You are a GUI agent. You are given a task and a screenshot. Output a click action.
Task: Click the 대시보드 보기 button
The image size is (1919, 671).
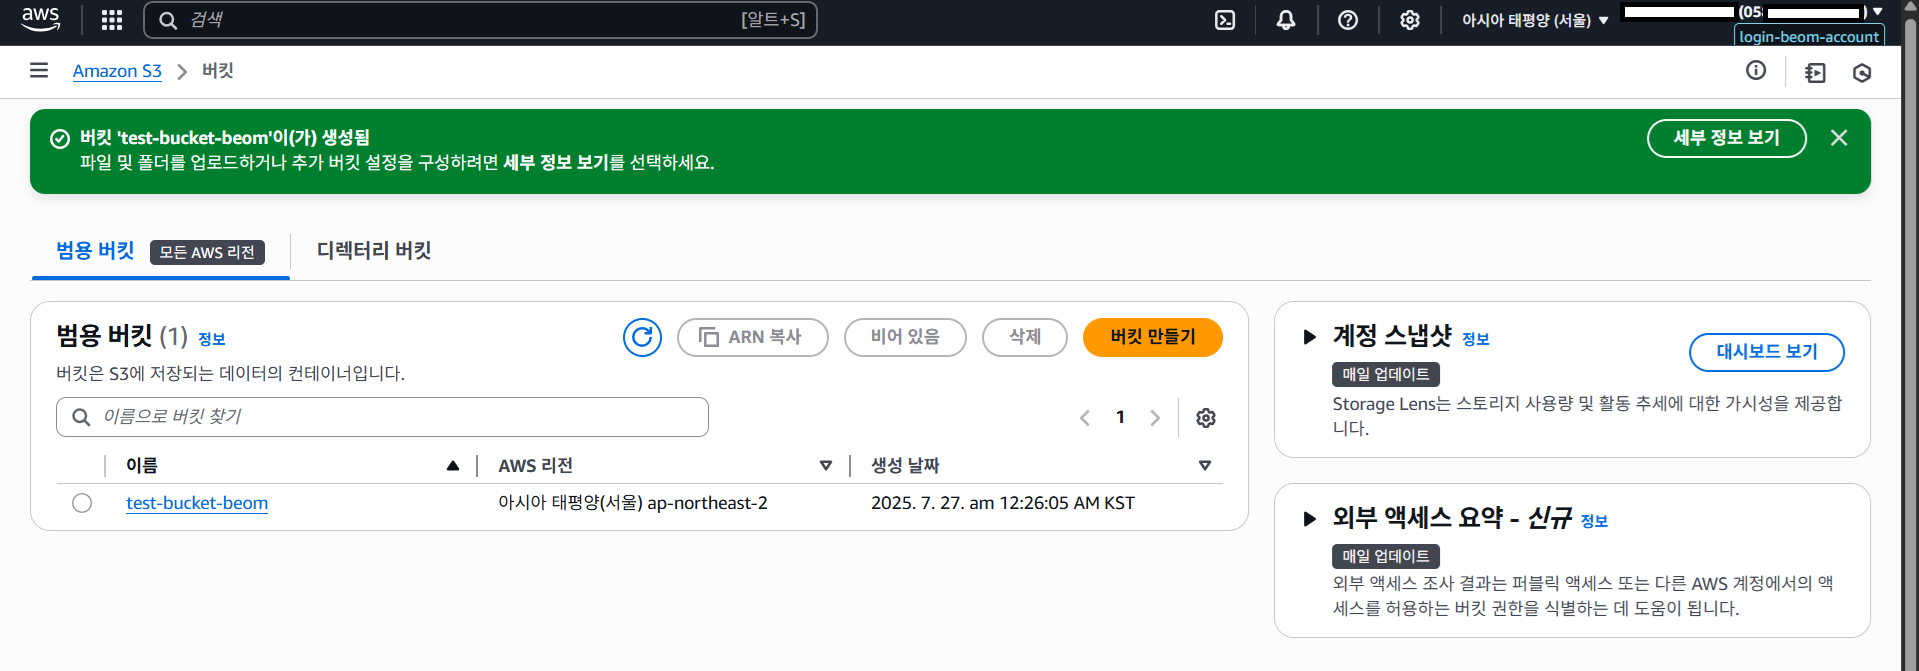[1767, 352]
